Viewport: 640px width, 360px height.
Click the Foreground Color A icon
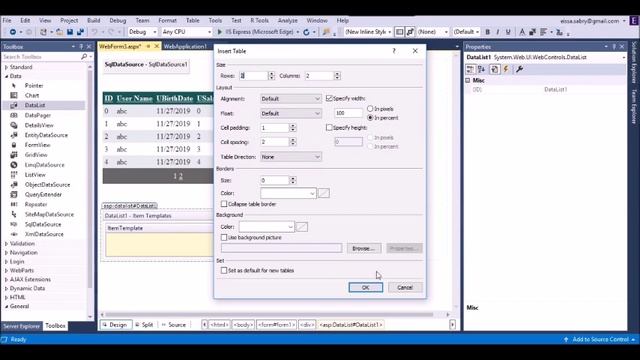coord(522,32)
